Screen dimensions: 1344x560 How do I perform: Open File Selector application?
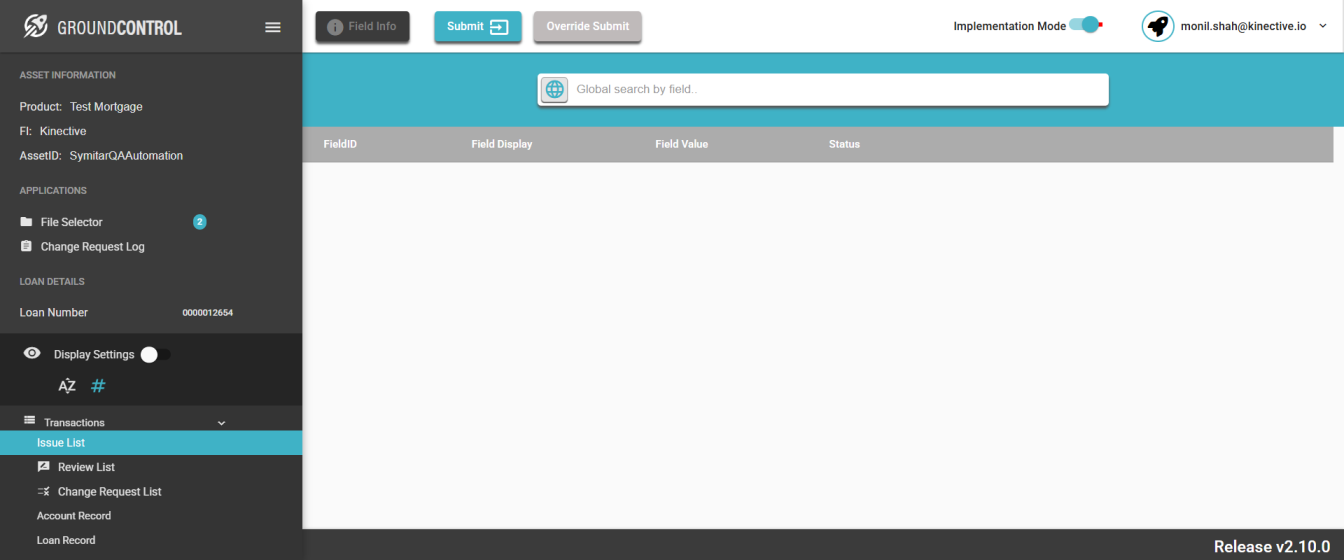[71, 222]
